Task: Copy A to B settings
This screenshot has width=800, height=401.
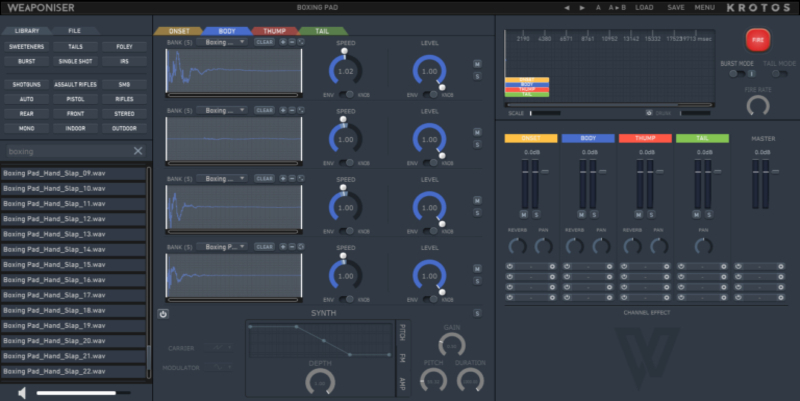Action: tap(617, 8)
